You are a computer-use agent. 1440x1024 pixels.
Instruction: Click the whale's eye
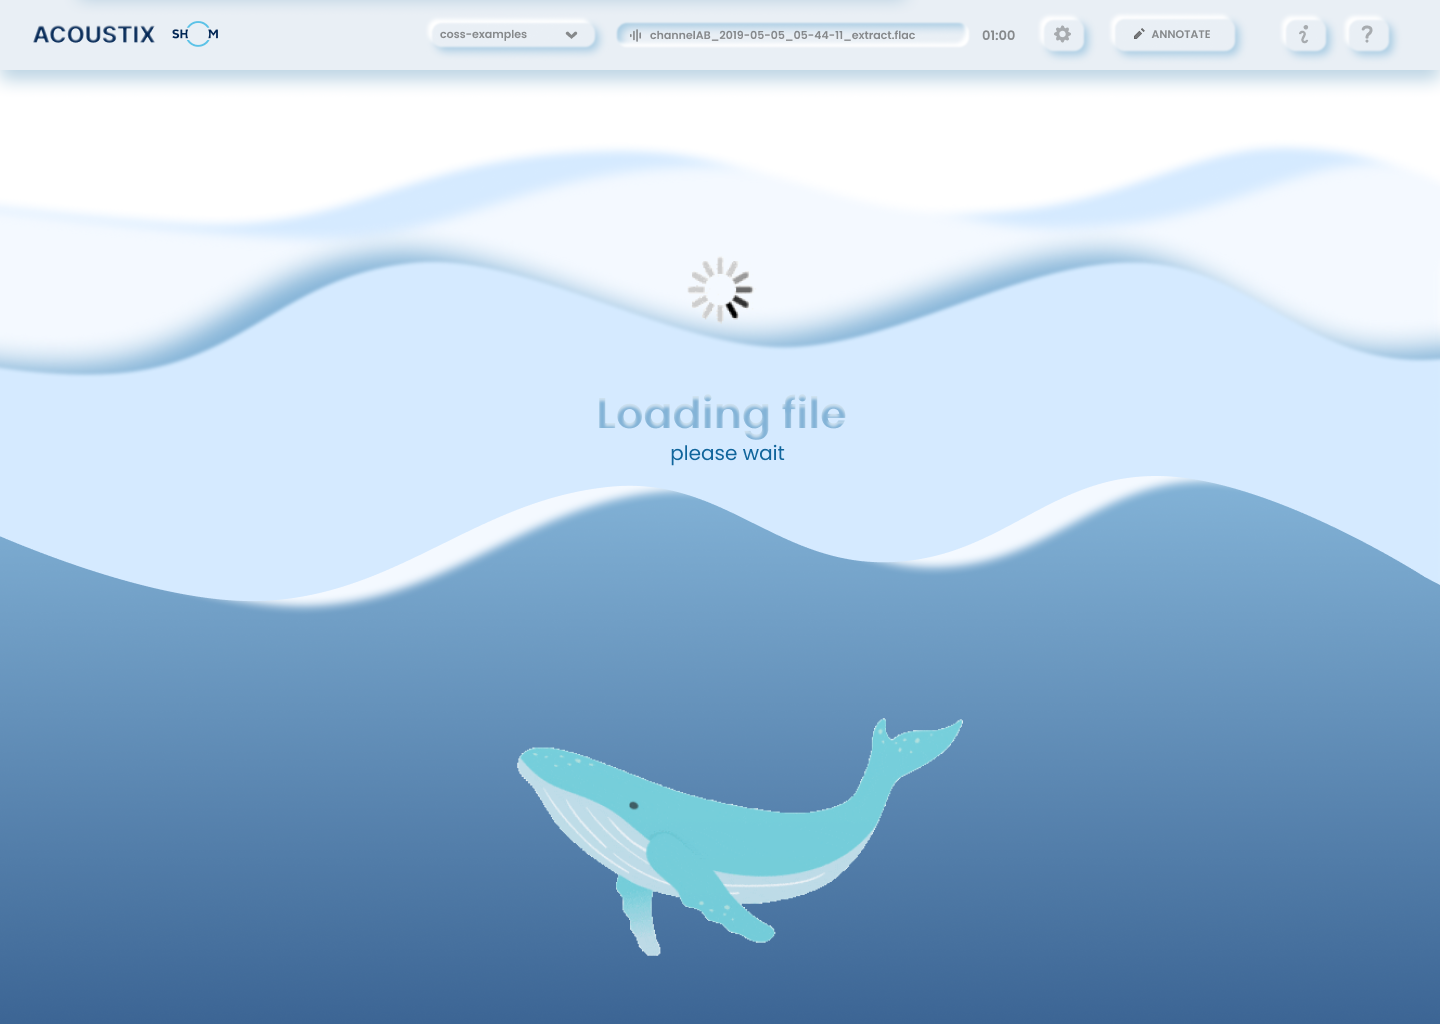point(633,805)
